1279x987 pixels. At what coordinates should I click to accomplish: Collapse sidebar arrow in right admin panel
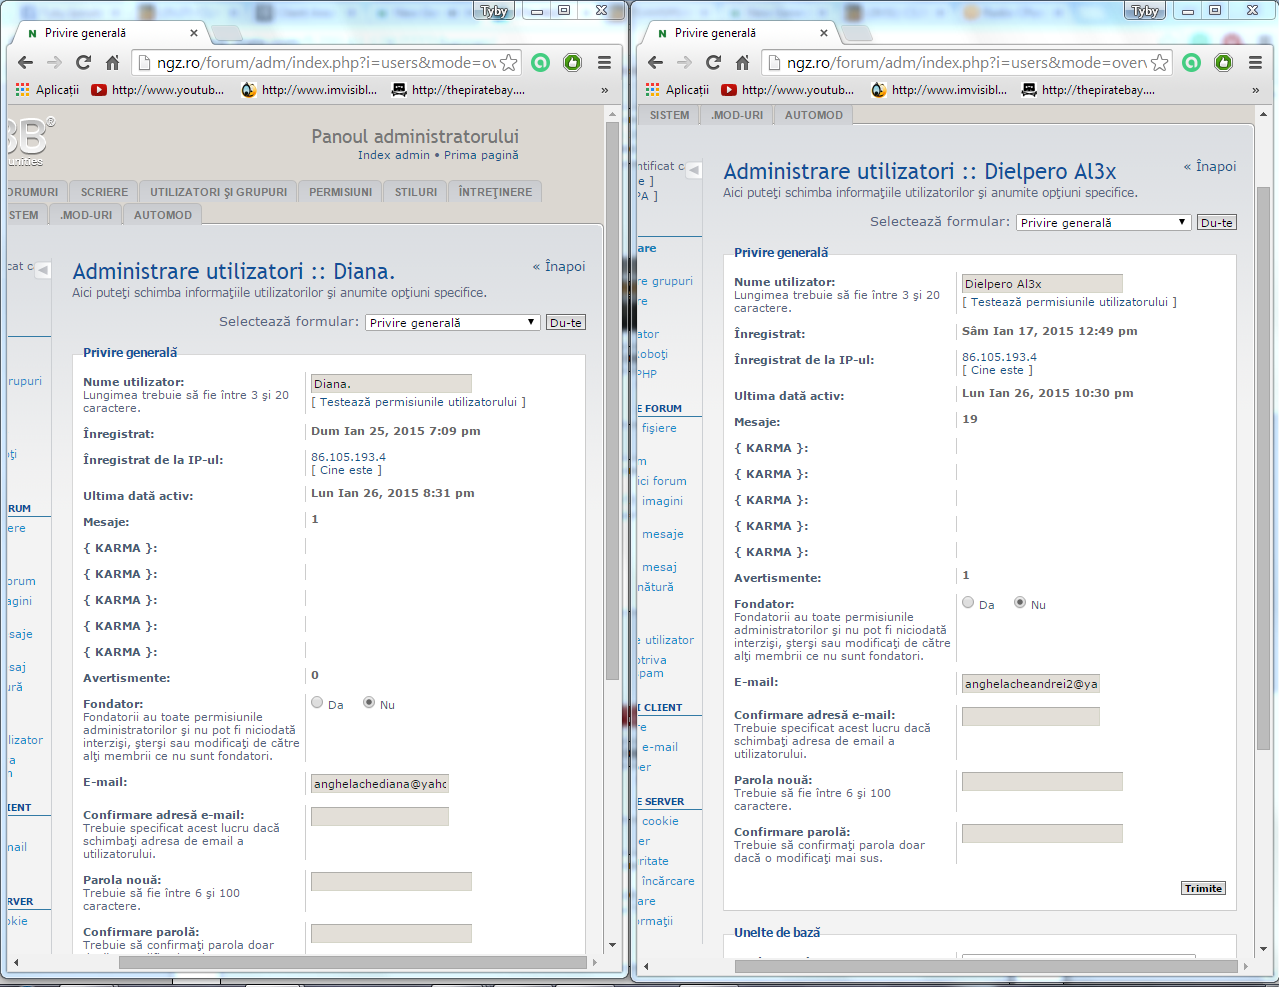(x=694, y=170)
